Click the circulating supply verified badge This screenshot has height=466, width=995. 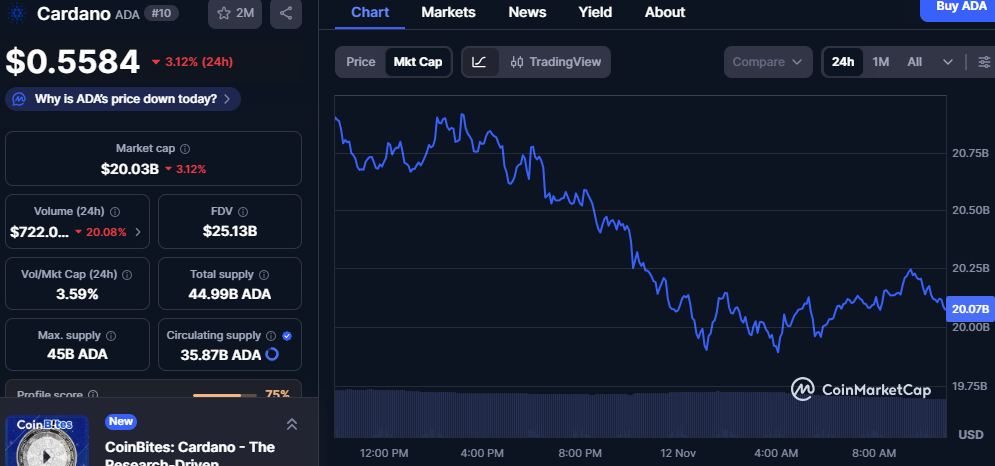287,336
